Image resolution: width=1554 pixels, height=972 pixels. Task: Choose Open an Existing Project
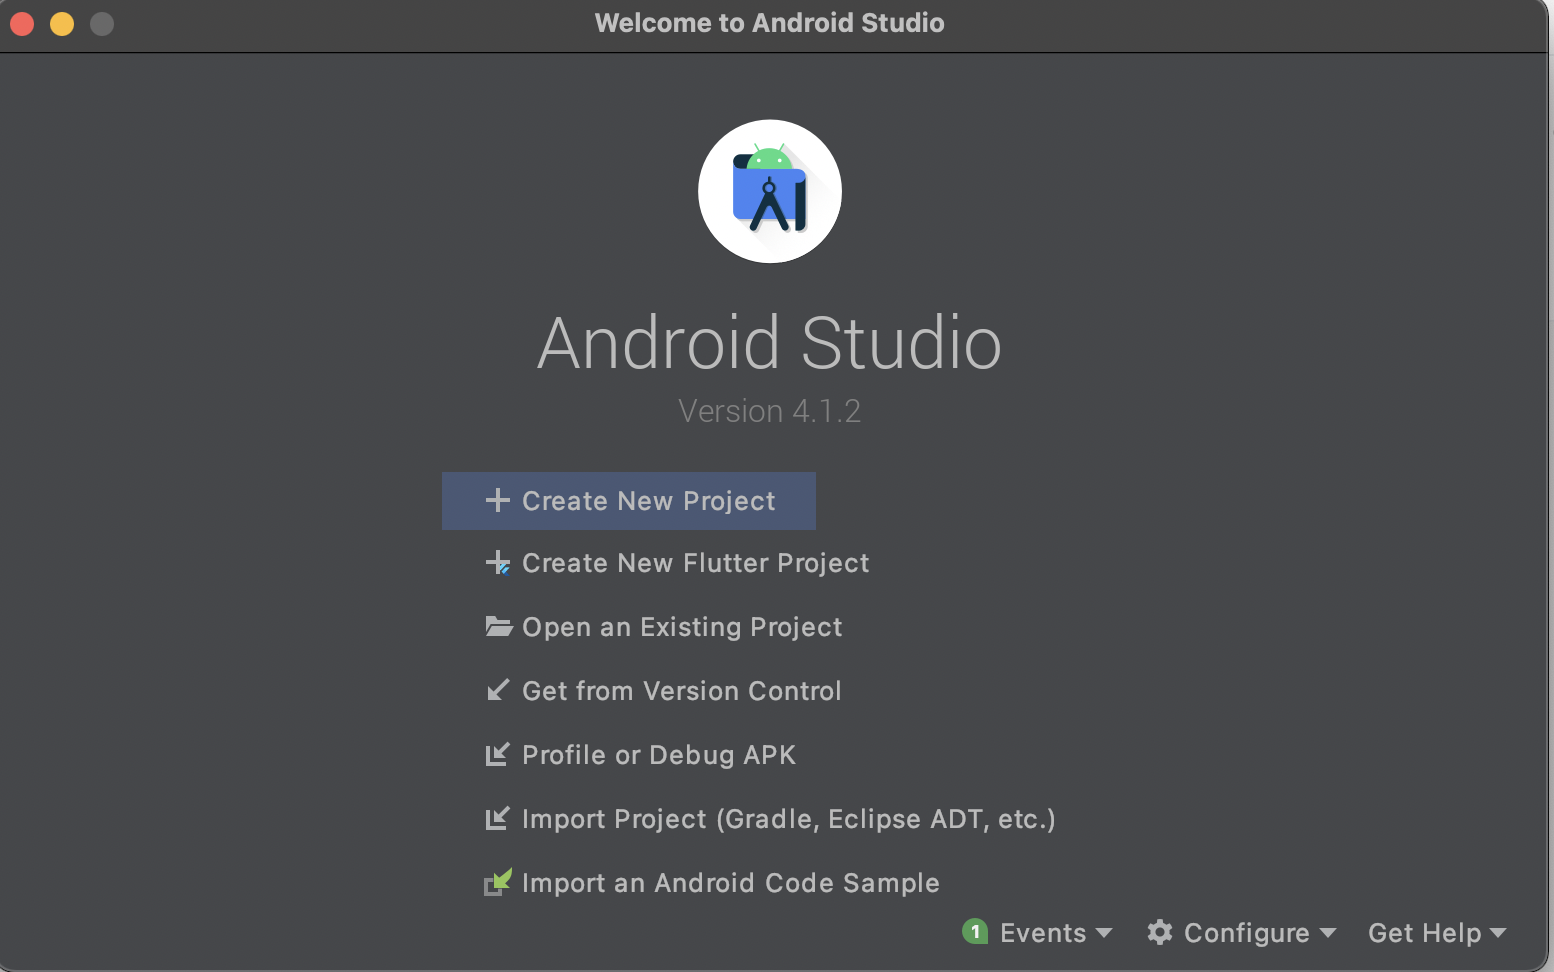(x=663, y=627)
